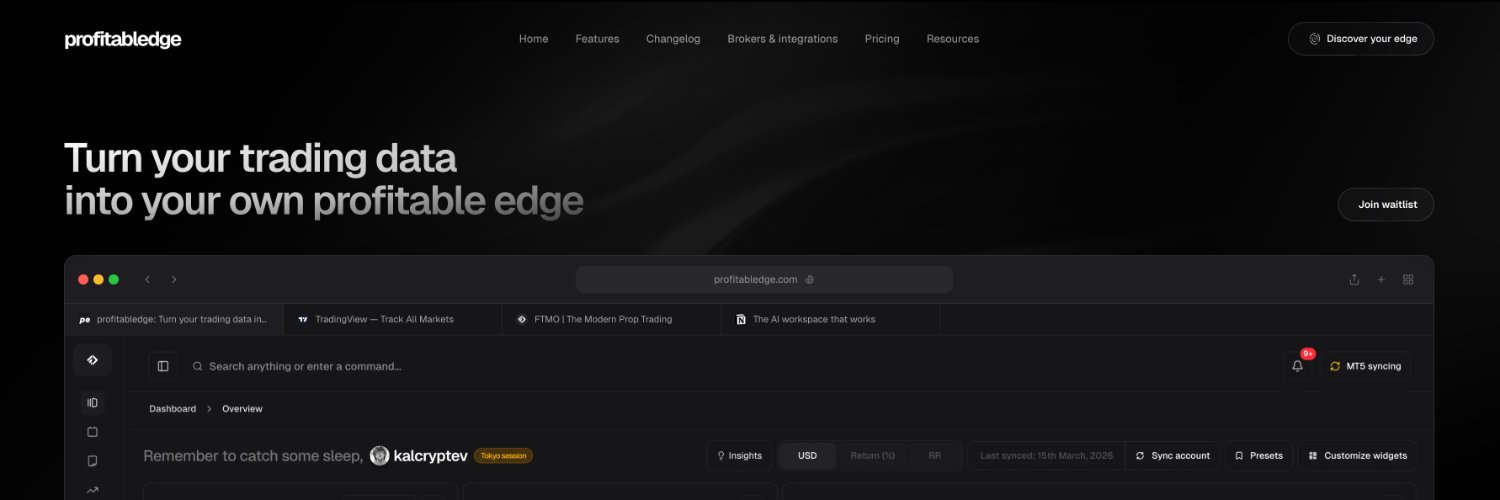1500x500 pixels.
Task: Go to the Changelog page
Action: 673,39
